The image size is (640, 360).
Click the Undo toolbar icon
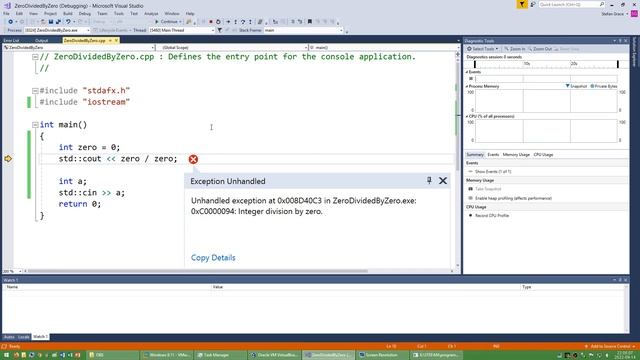(x=68, y=22)
